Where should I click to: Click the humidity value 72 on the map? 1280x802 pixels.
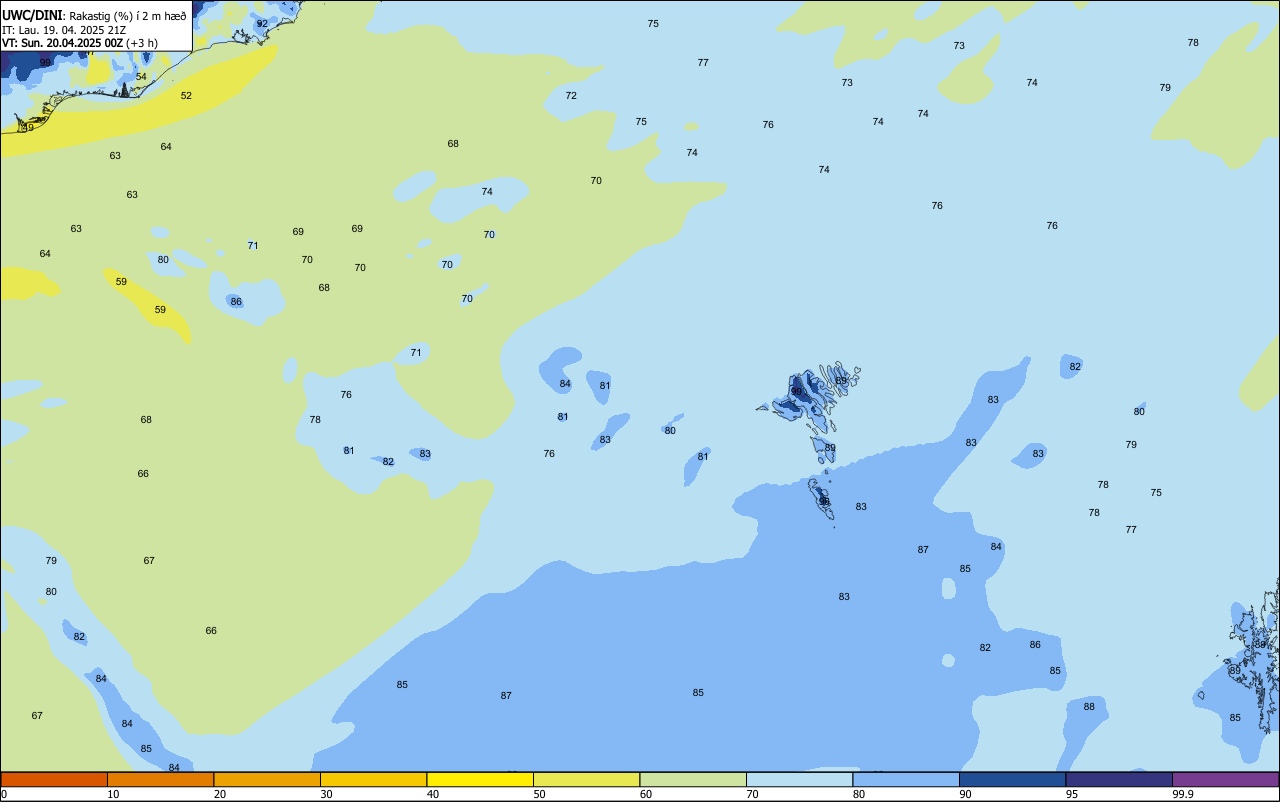[x=571, y=96]
